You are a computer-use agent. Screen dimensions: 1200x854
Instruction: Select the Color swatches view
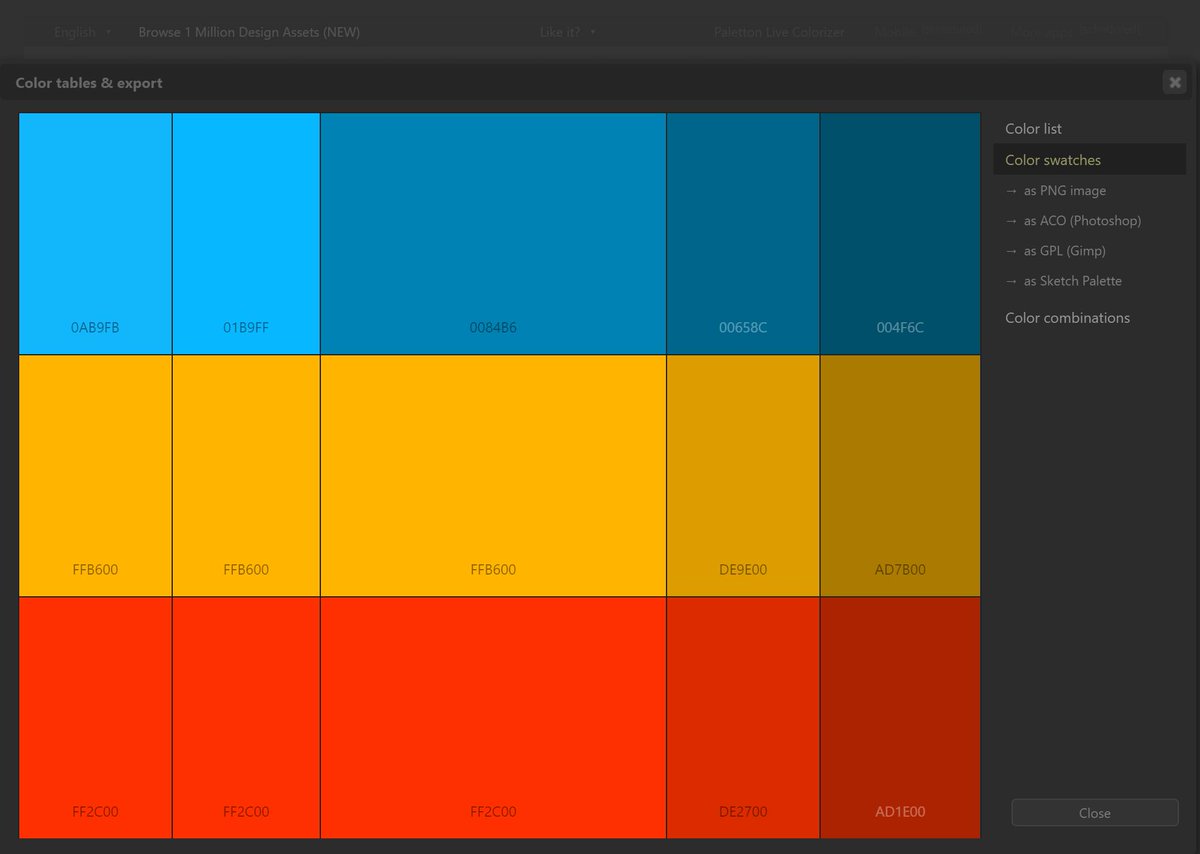[1089, 160]
